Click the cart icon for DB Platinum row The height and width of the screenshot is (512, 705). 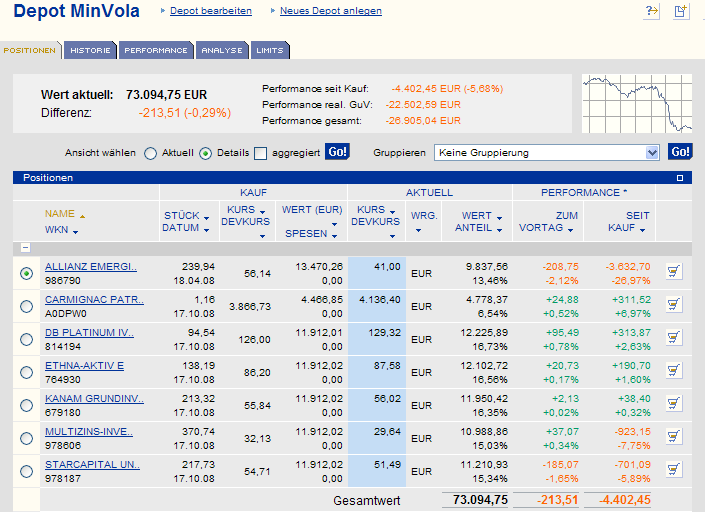click(x=673, y=339)
